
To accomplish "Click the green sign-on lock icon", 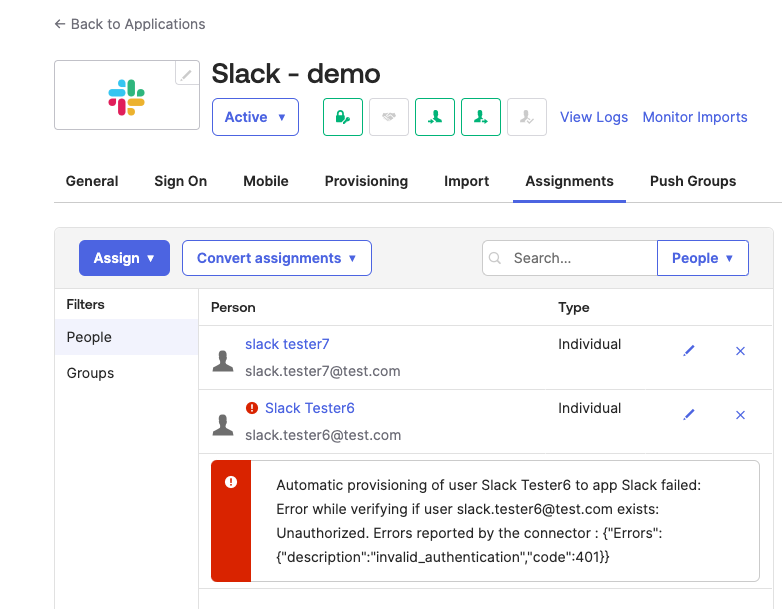I will 343,117.
